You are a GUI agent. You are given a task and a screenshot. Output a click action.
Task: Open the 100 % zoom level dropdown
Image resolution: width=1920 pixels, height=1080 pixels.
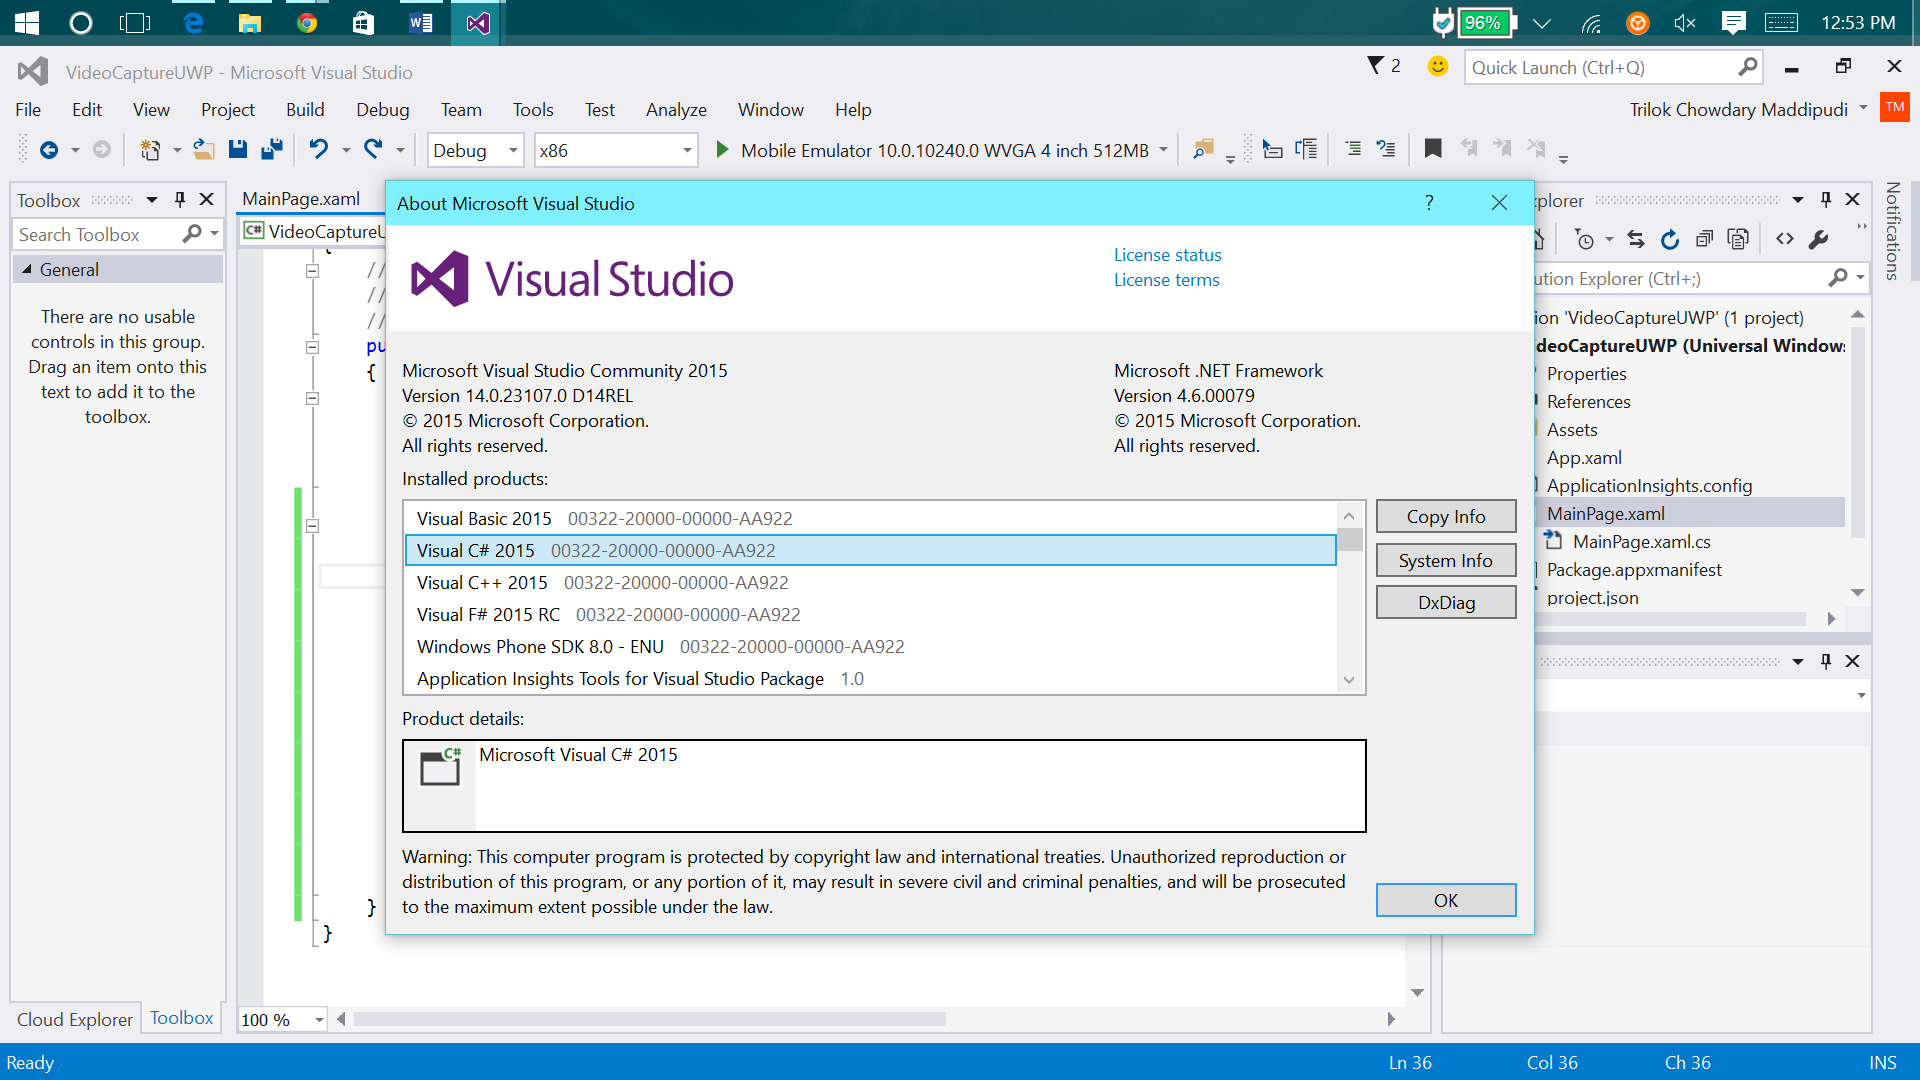point(319,1020)
